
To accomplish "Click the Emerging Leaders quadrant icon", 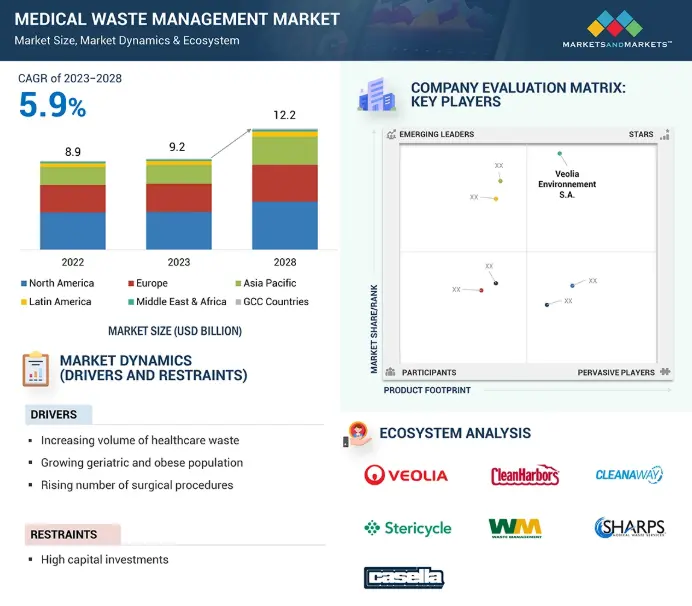I will 391,134.
